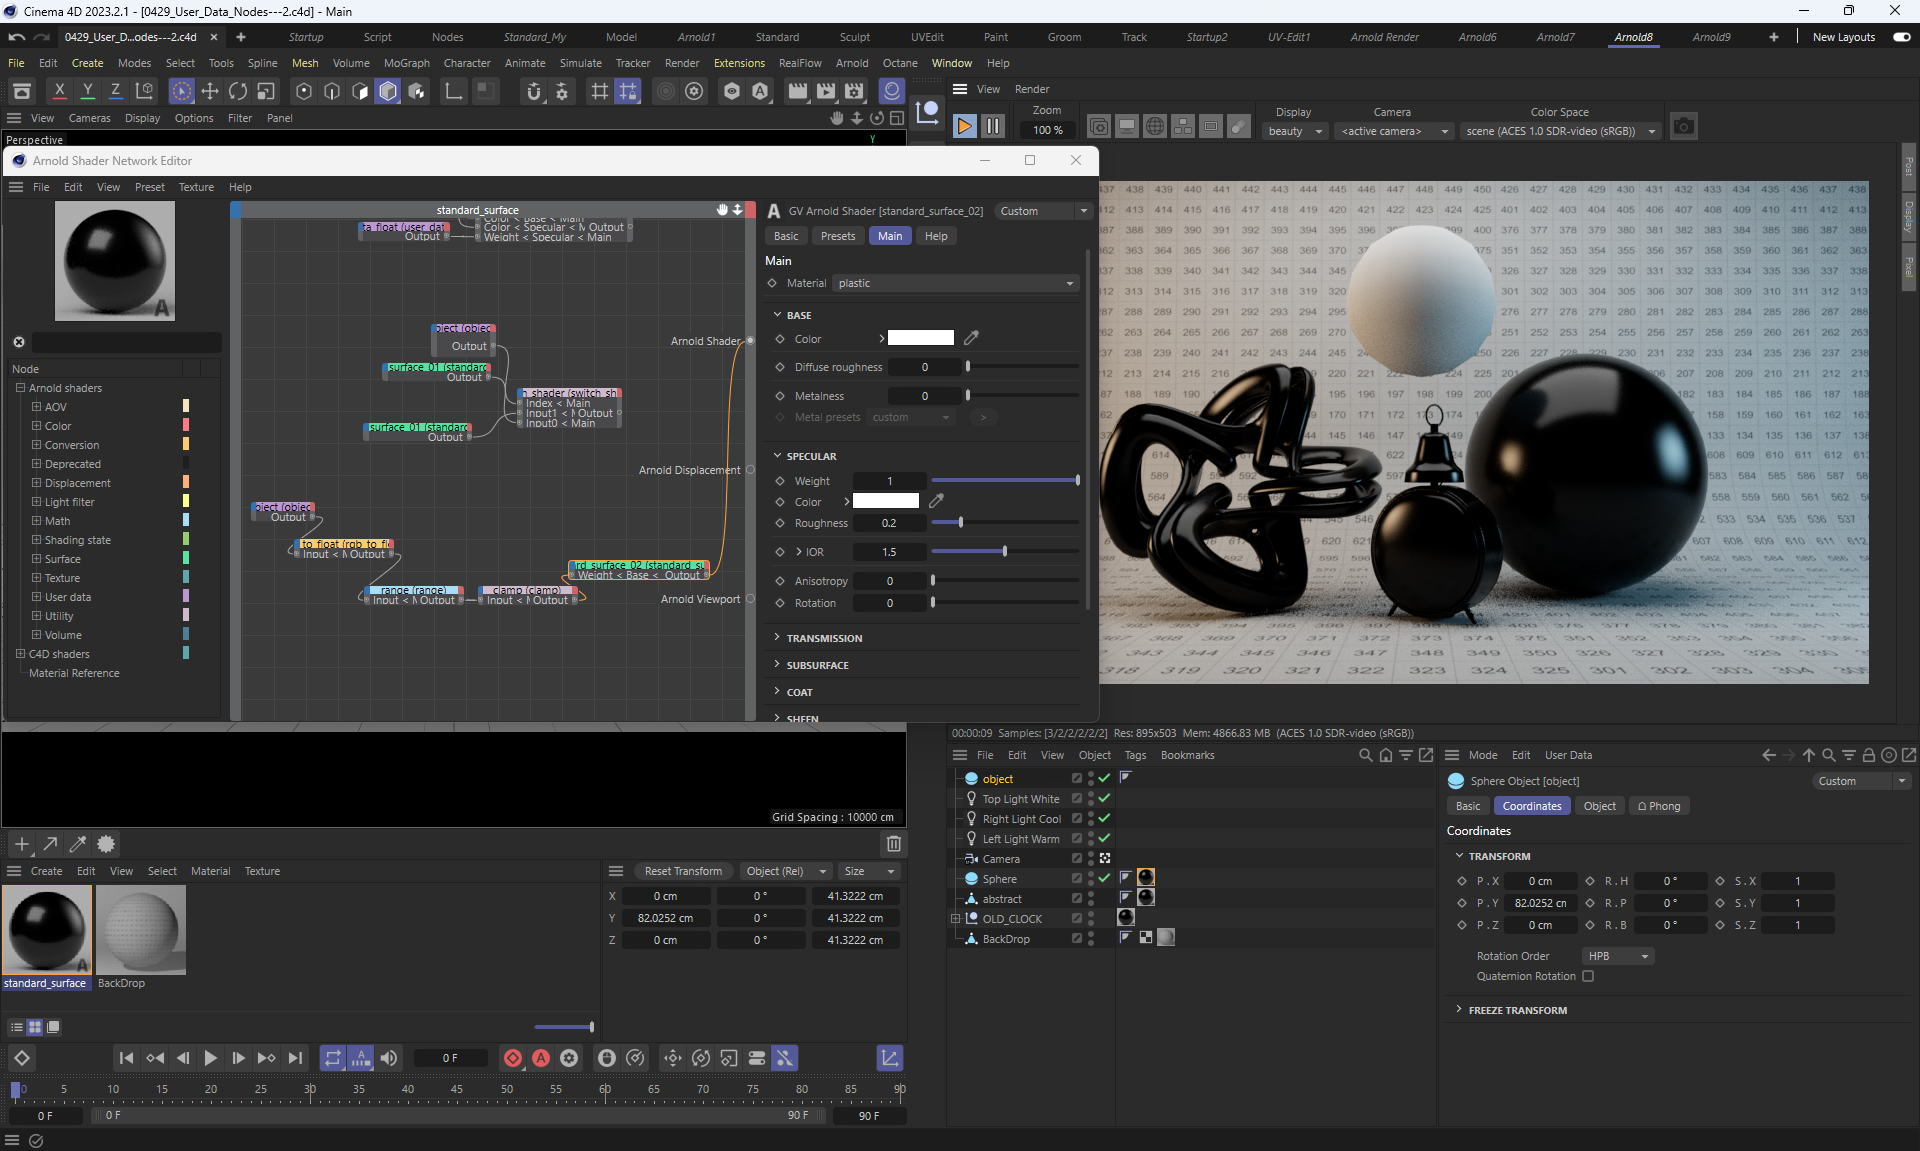Click the snapshot camera icon in IPR window
The image size is (1920, 1151).
[1684, 127]
